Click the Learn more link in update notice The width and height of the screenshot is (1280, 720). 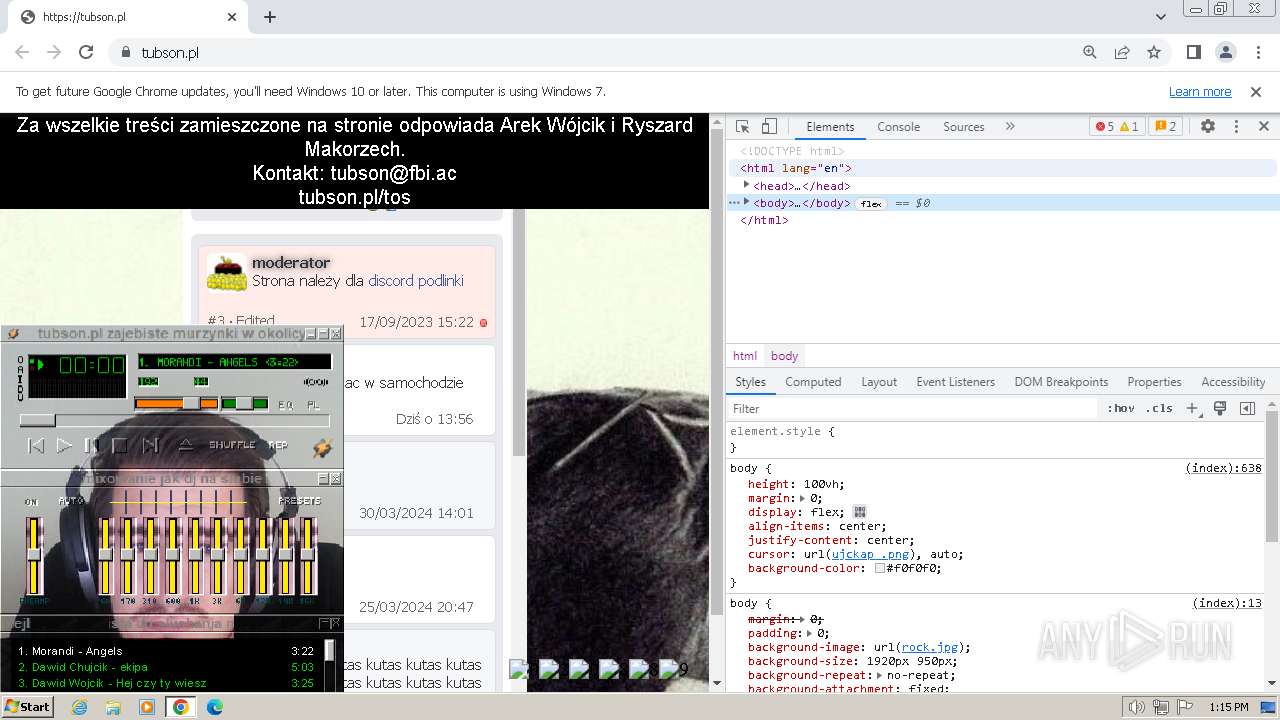click(x=1200, y=91)
